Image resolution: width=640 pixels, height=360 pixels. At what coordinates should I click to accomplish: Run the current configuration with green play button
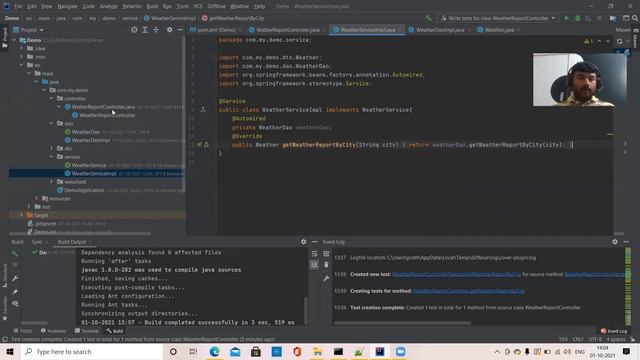point(567,18)
